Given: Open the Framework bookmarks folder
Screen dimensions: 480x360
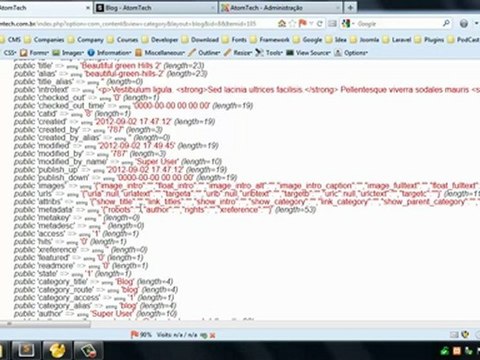Looking at the screenshot, I should (x=270, y=40).
